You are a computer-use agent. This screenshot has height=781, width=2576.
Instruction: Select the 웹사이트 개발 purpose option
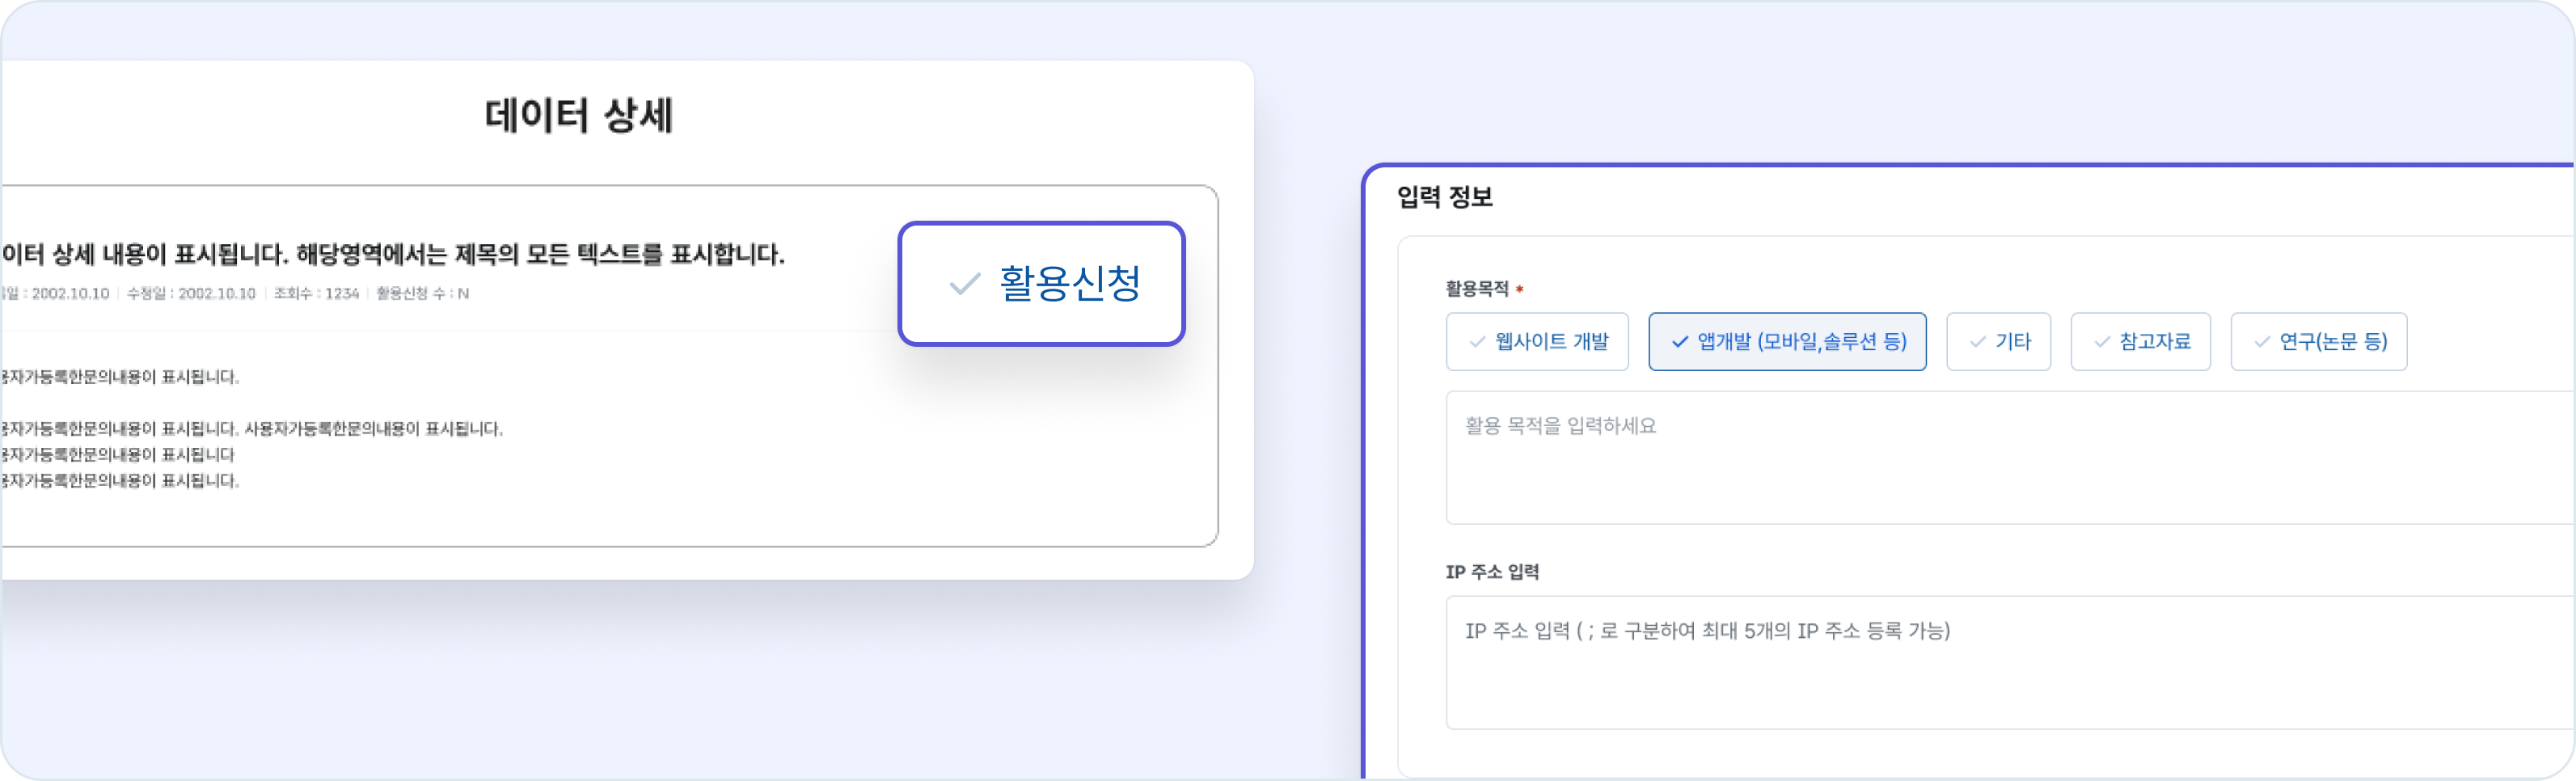tap(1537, 341)
